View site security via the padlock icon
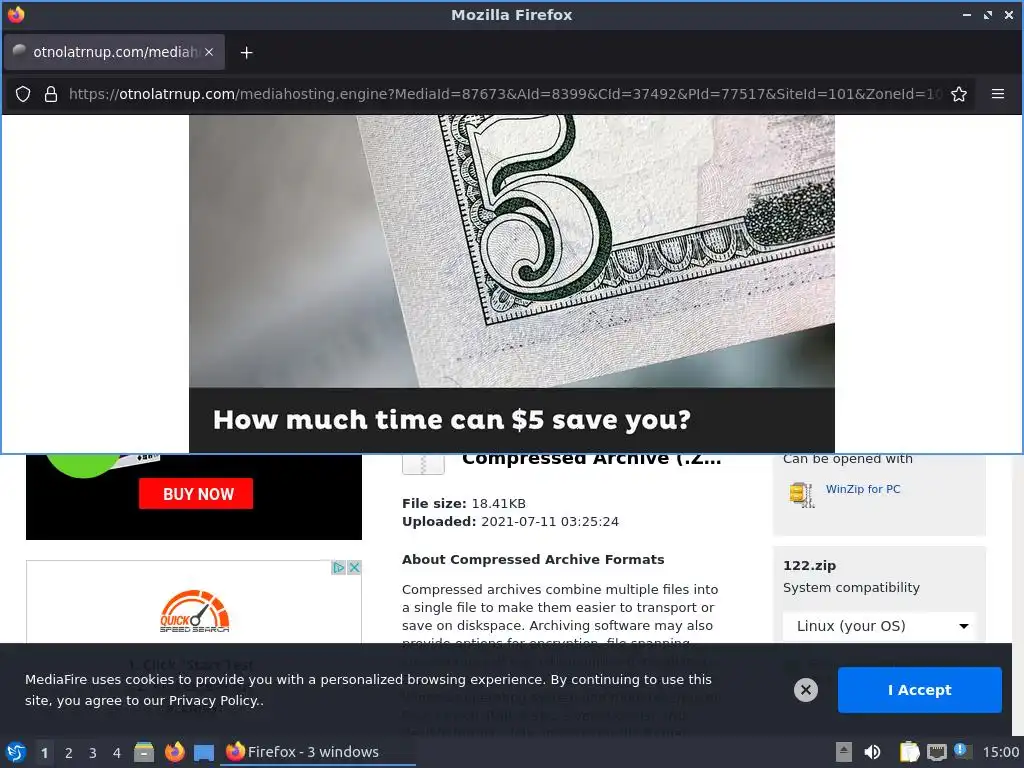This screenshot has width=1024, height=768. pyautogui.click(x=51, y=94)
